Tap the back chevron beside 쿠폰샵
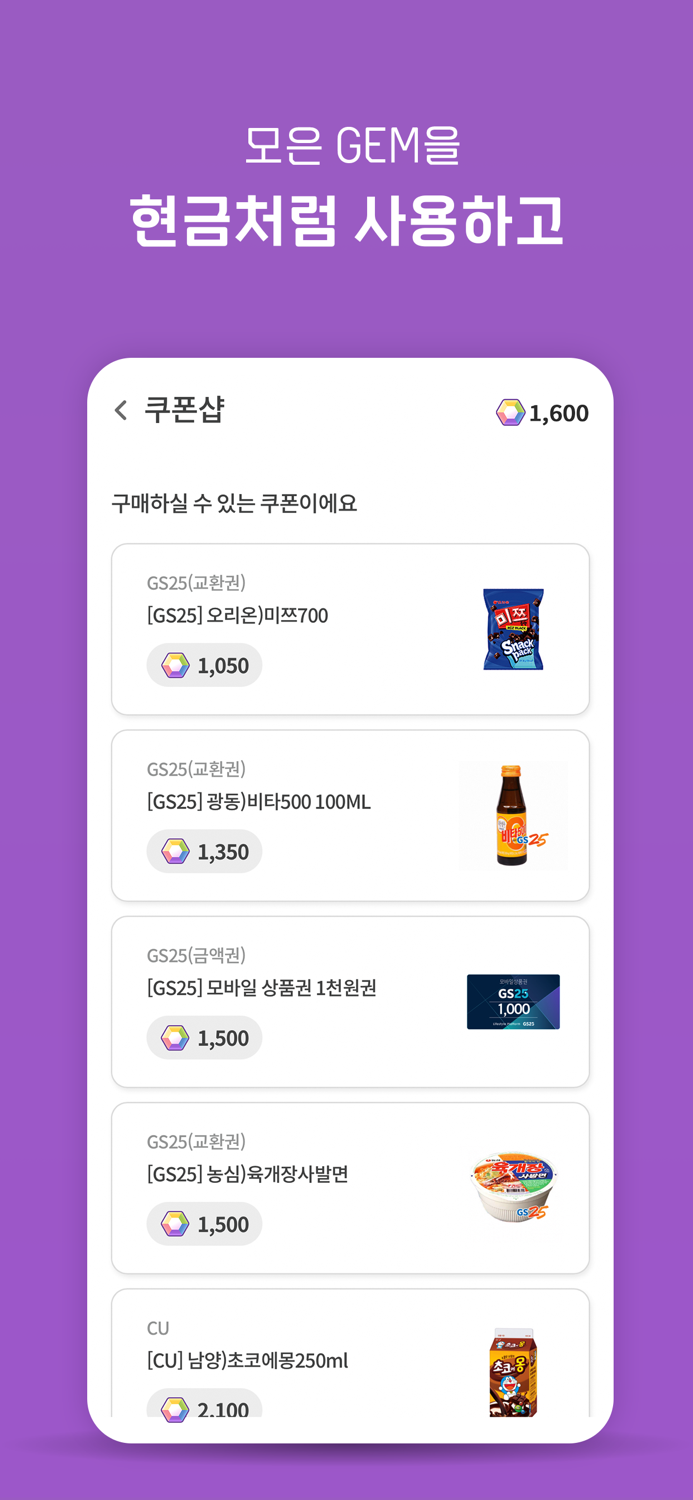 pos(119,410)
